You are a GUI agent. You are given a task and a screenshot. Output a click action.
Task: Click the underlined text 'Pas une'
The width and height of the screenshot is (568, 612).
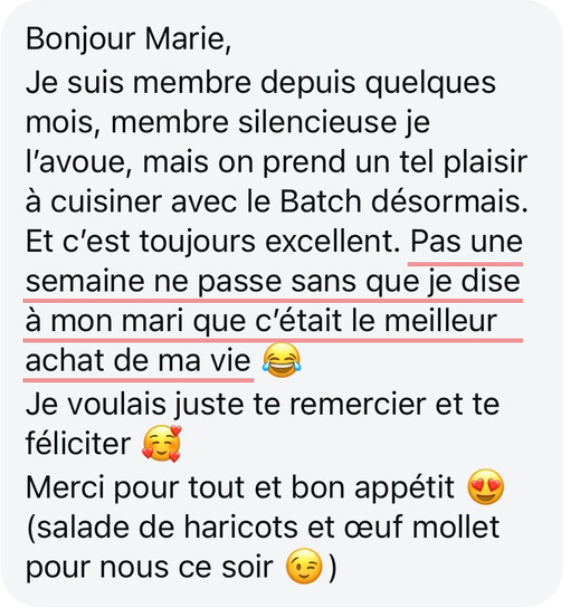467,242
